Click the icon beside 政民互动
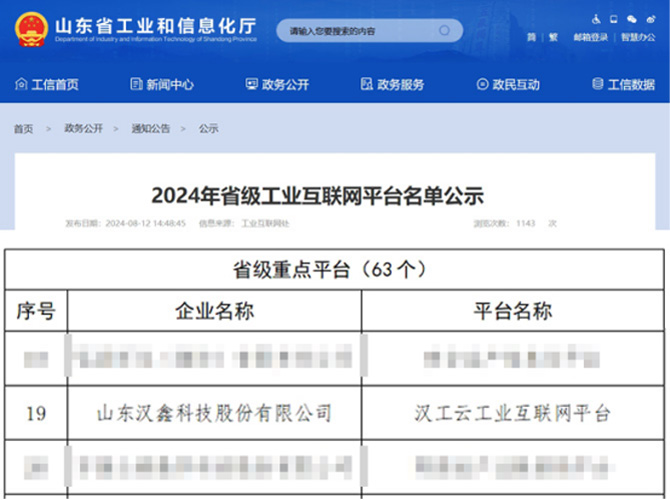 click(x=482, y=84)
